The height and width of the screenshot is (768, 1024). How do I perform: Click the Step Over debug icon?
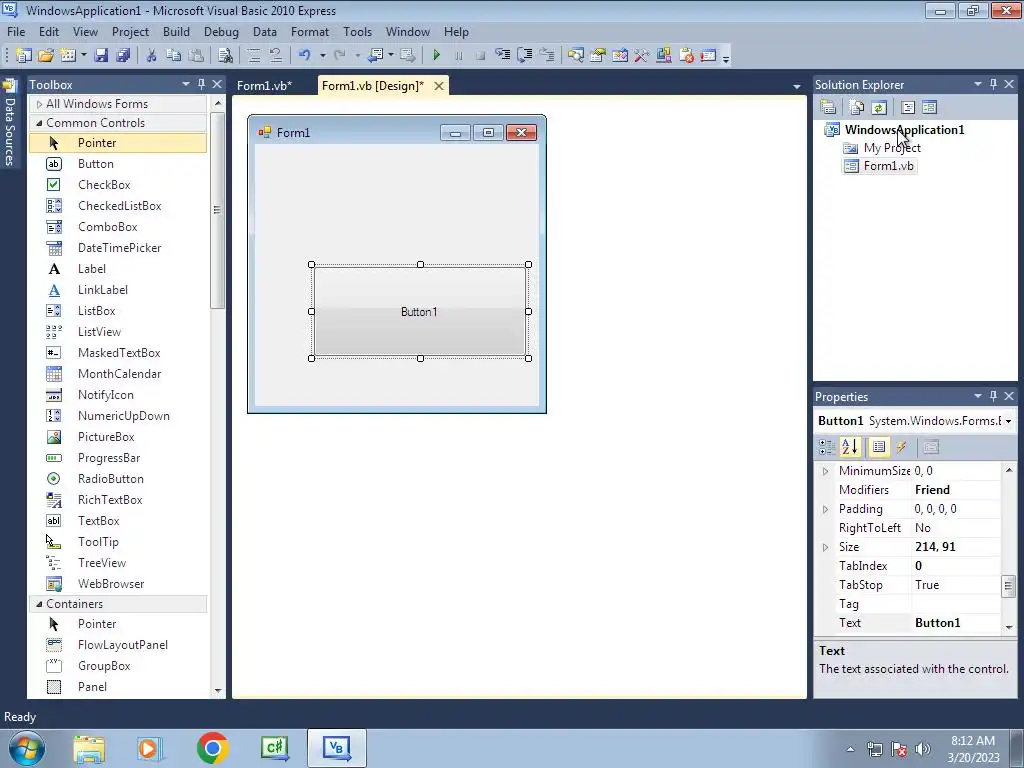point(524,56)
